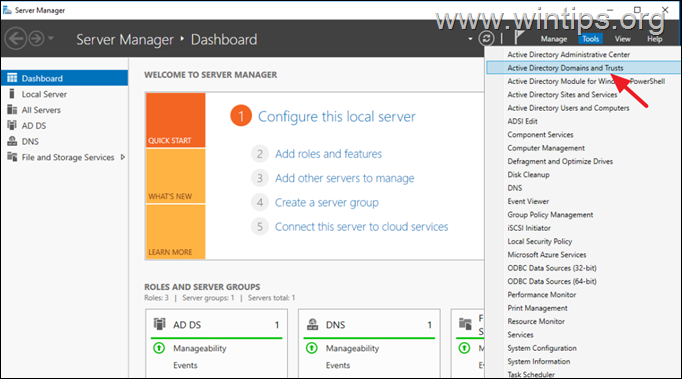Screen dimensions: 682x379
Task: Click third tile's green status icon
Action: click(x=465, y=348)
